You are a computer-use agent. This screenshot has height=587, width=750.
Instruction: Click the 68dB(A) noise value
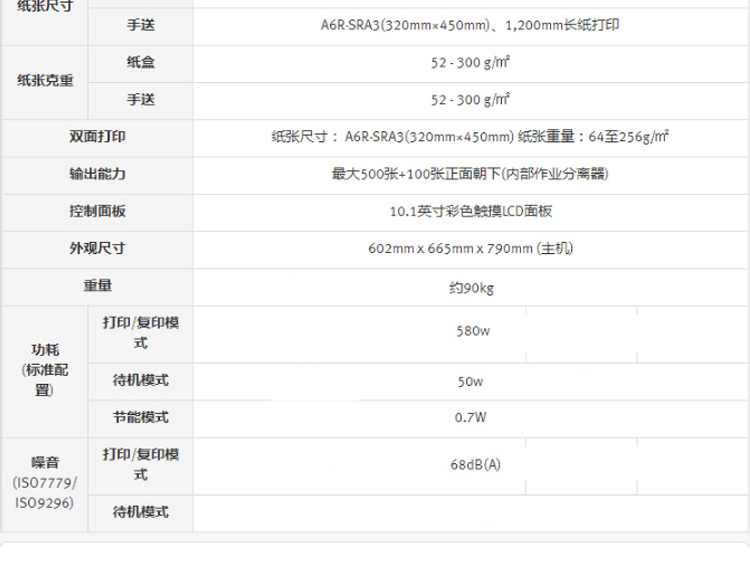469,465
